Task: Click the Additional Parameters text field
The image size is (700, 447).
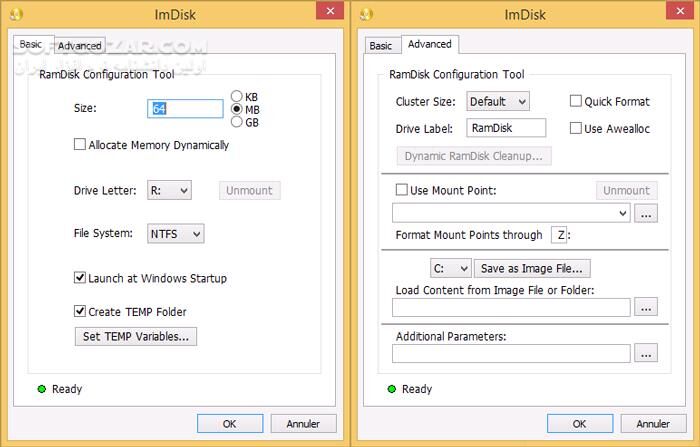Action: point(511,353)
